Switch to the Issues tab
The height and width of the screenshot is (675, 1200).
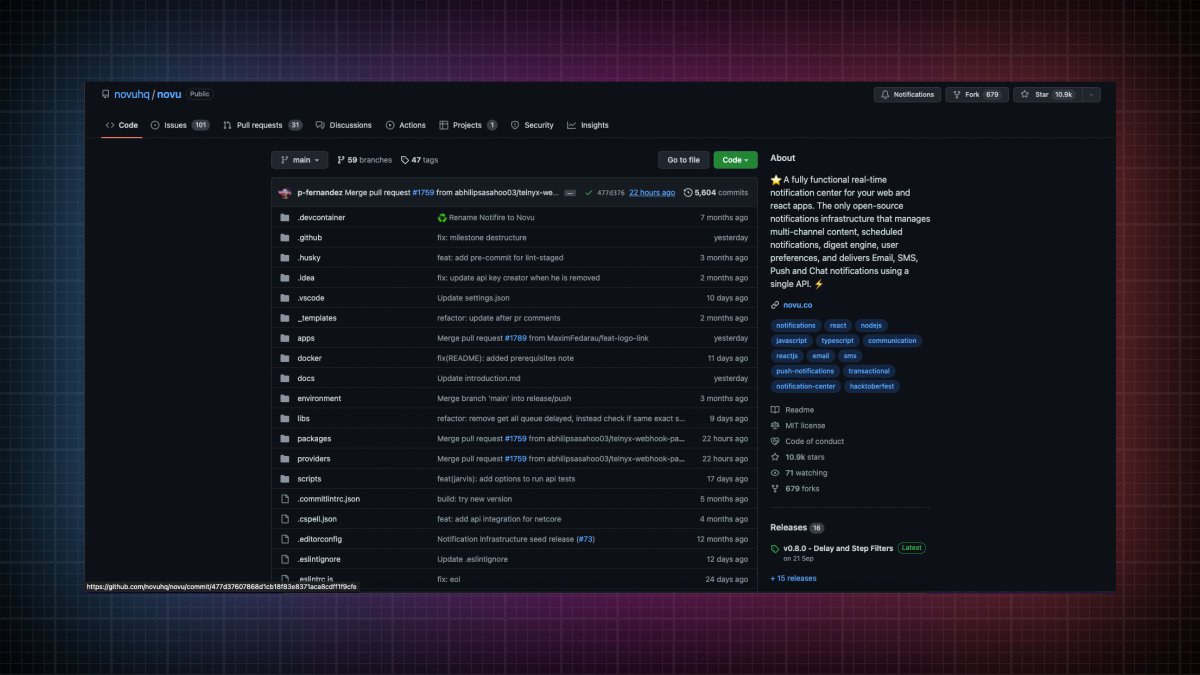pyautogui.click(x=177, y=125)
